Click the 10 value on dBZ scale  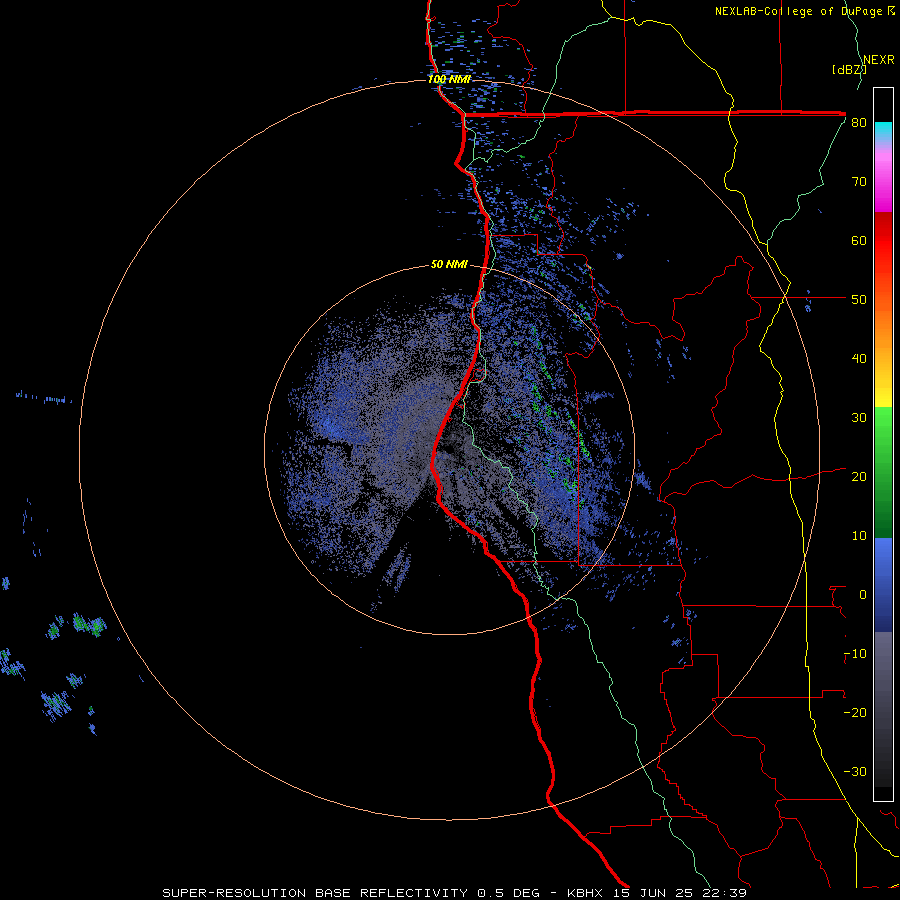click(x=859, y=536)
